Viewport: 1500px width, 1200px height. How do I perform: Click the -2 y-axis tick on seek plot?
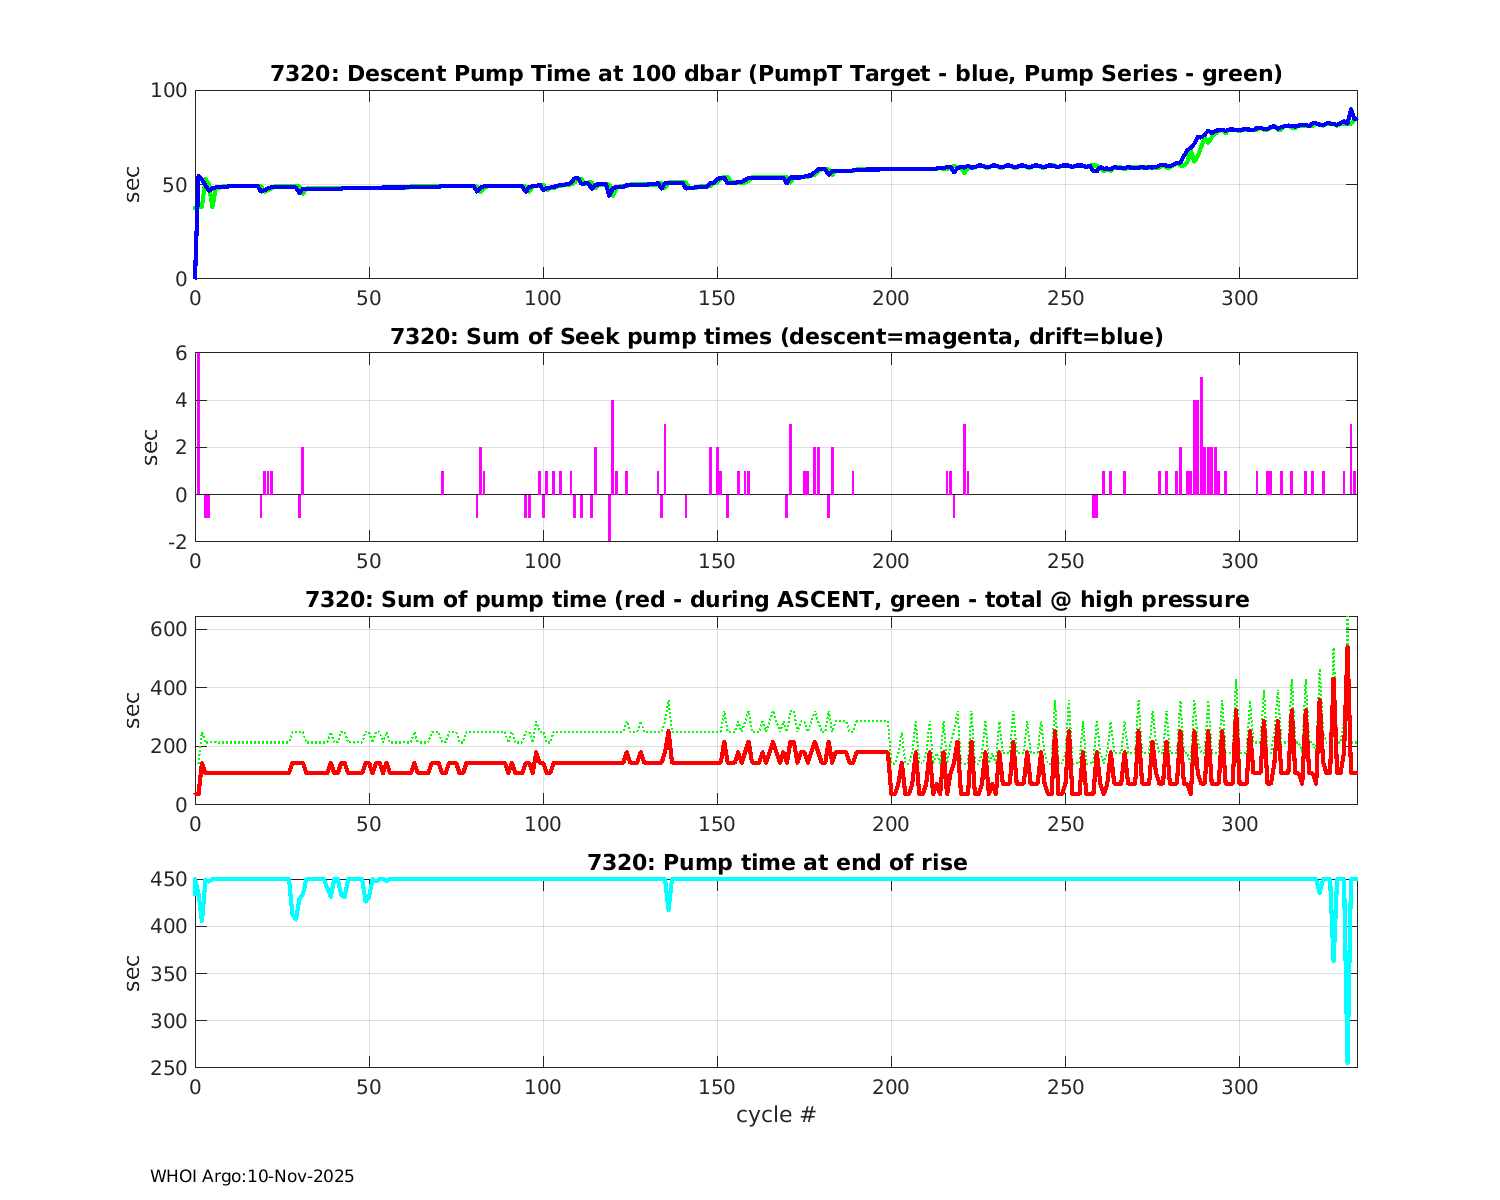point(175,542)
